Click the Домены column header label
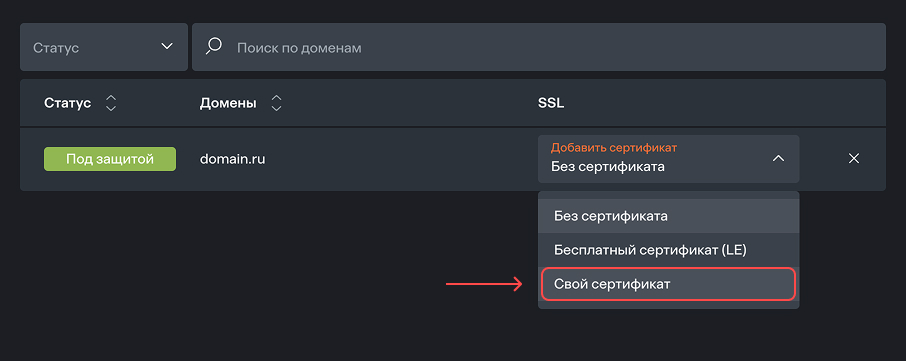This screenshot has width=906, height=361. pos(228,103)
